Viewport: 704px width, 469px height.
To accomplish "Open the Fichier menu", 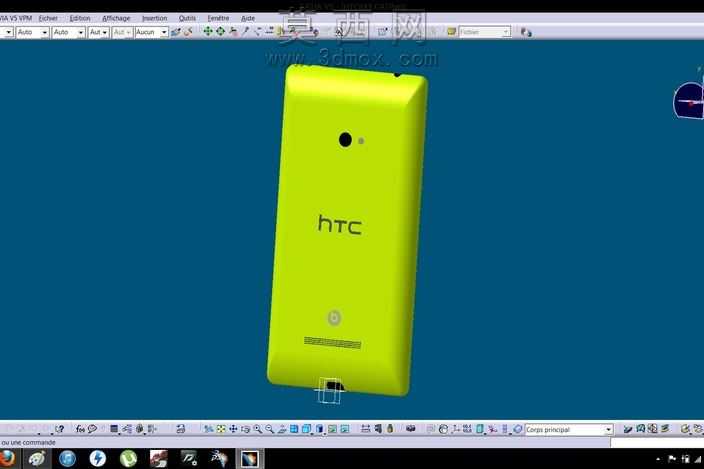I will 48,18.
